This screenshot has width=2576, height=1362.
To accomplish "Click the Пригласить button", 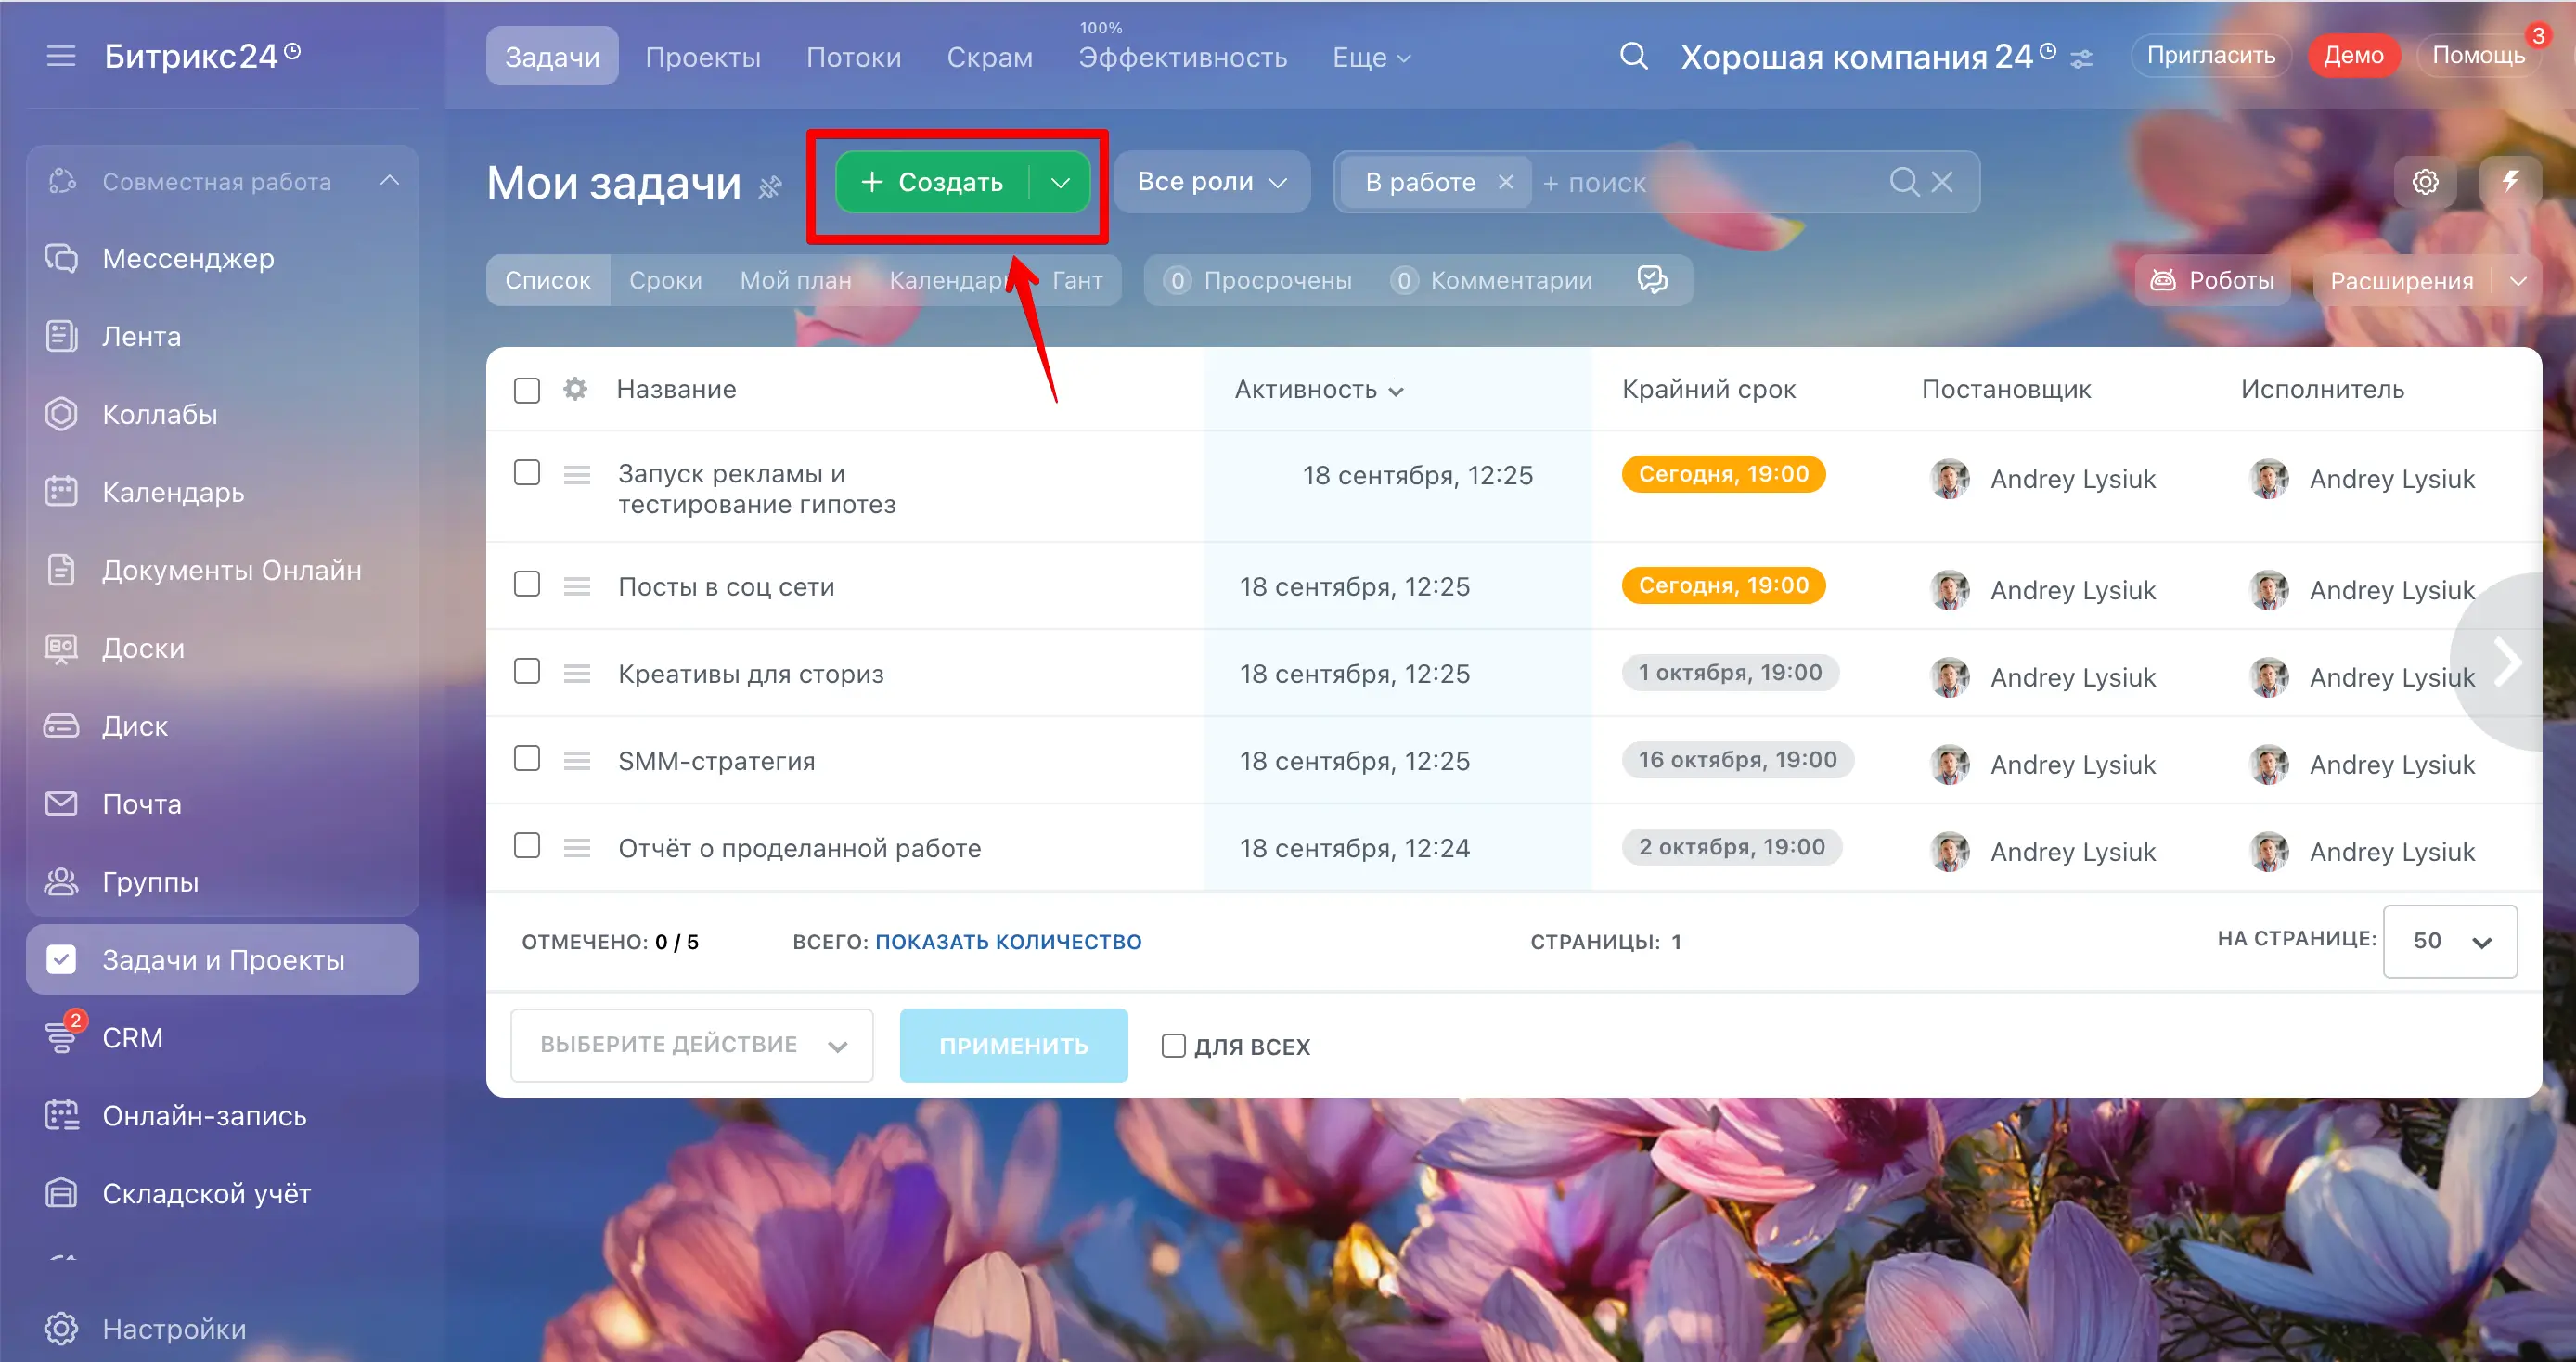I will coord(2210,55).
